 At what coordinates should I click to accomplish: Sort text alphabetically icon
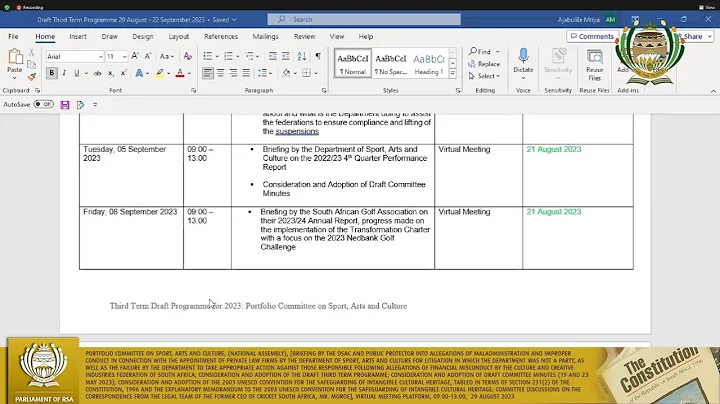(x=302, y=56)
